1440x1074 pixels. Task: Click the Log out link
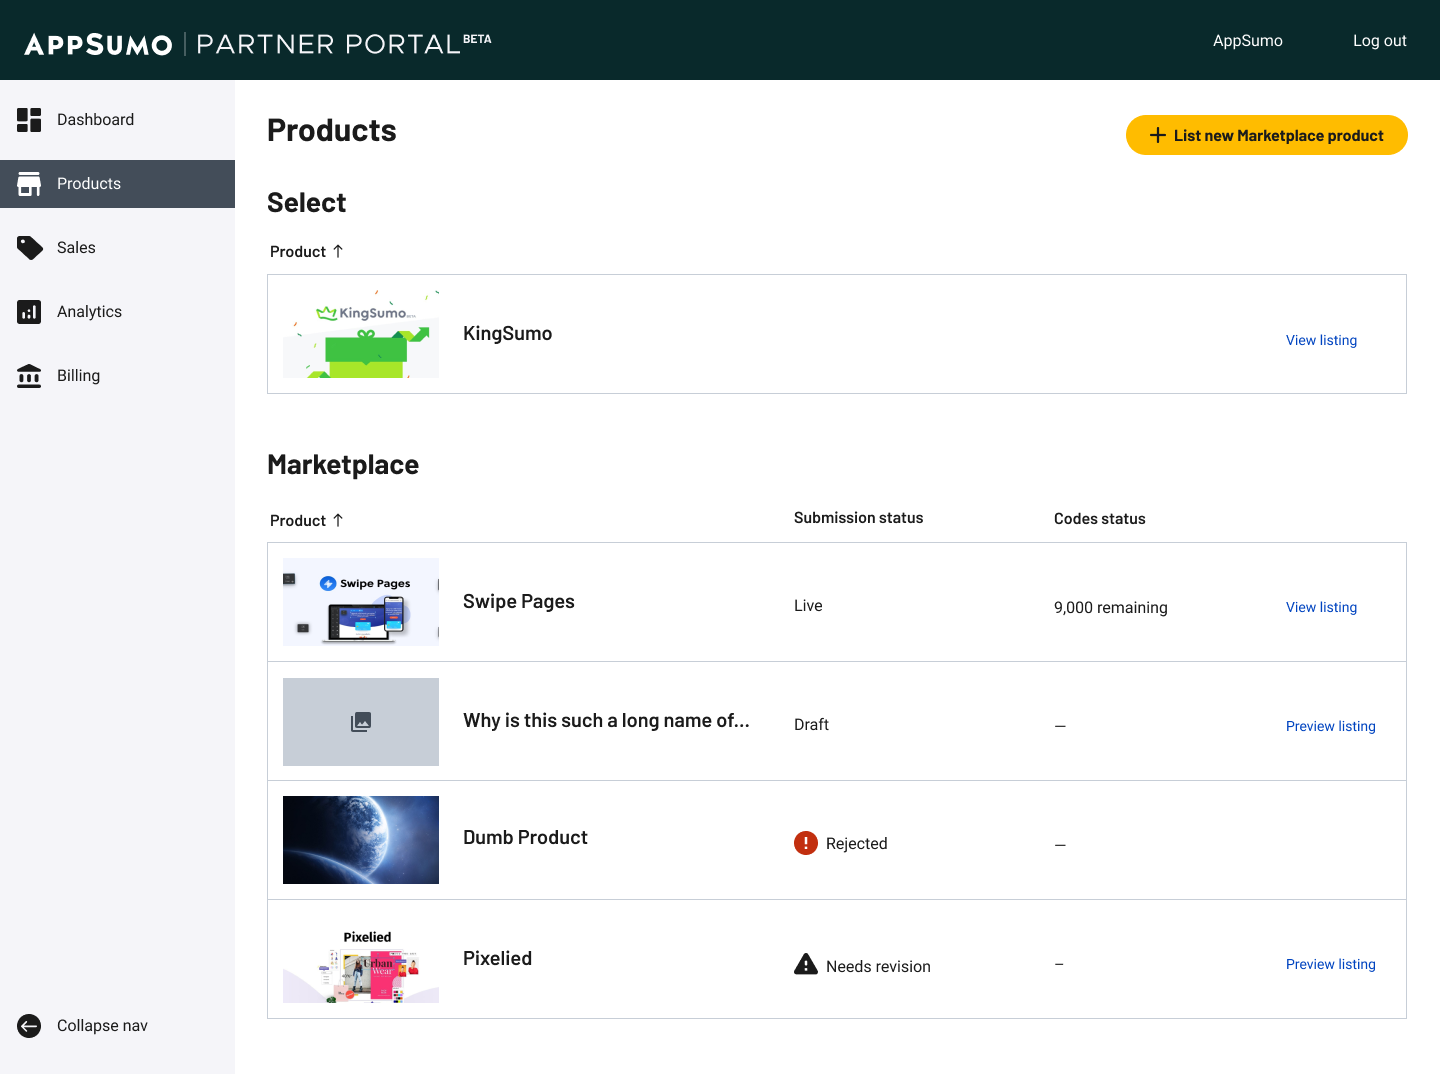point(1380,41)
